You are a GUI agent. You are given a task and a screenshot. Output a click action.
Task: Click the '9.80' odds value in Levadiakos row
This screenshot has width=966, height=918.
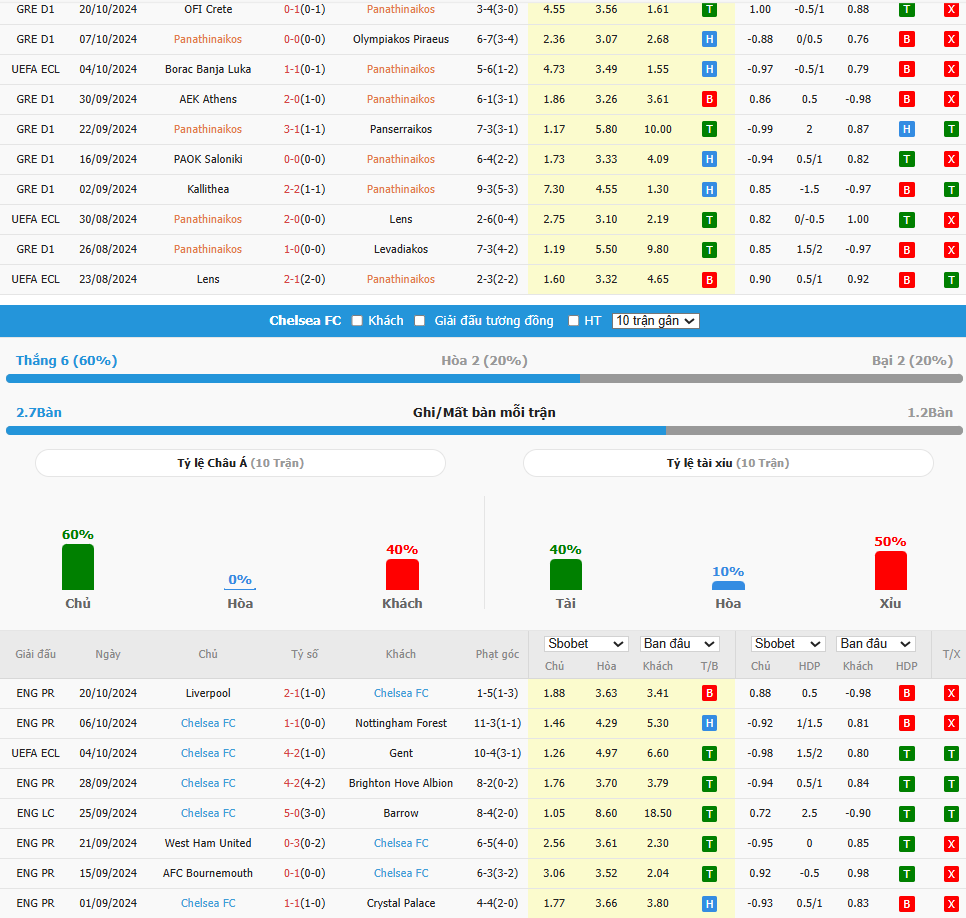(658, 250)
